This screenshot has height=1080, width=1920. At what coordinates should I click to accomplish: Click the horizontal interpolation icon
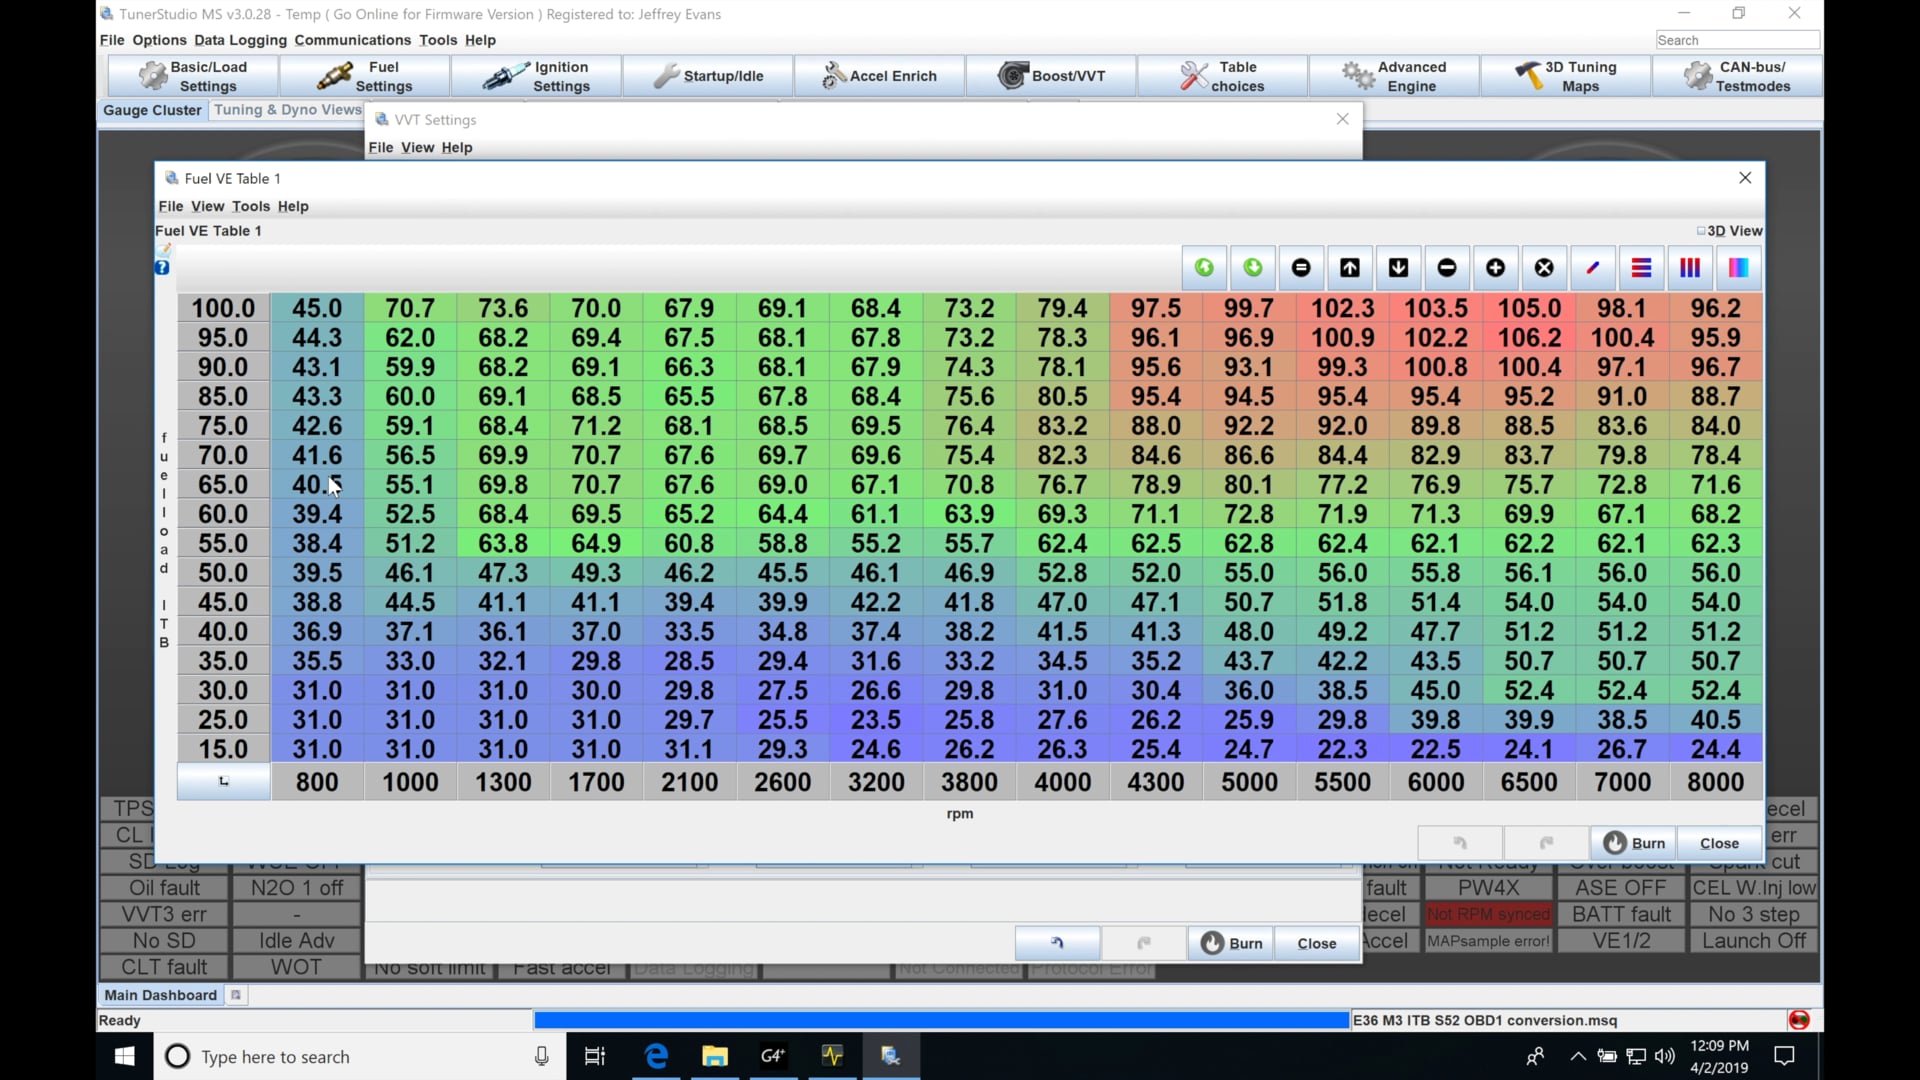(x=1641, y=268)
